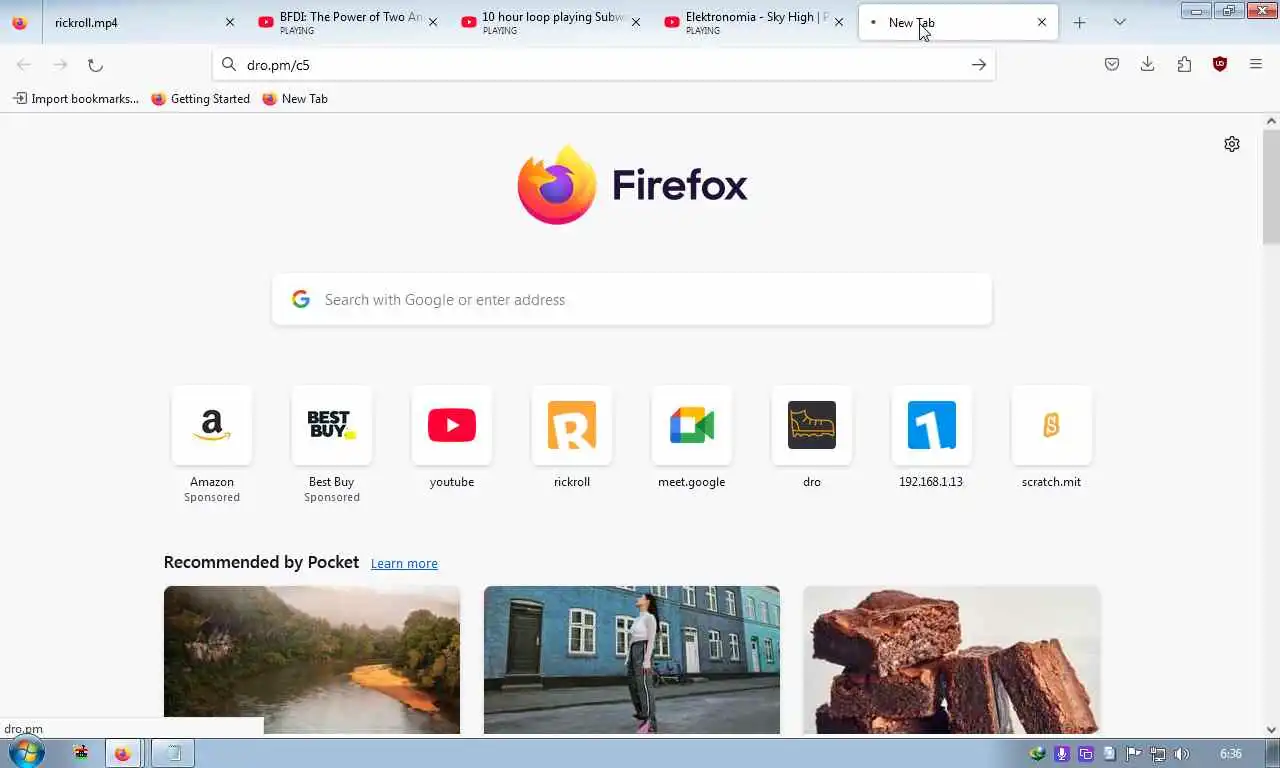The height and width of the screenshot is (768, 1280).
Task: Click the uBlock Origin shield icon
Action: tap(1220, 64)
